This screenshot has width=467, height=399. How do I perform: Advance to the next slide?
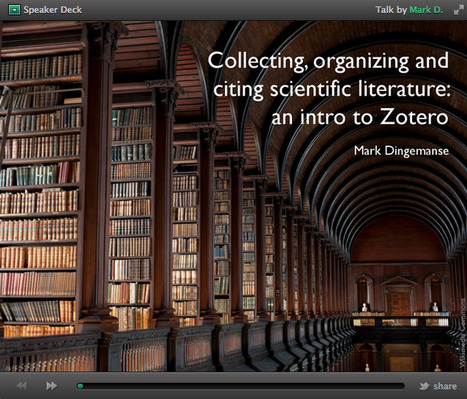[x=51, y=386]
